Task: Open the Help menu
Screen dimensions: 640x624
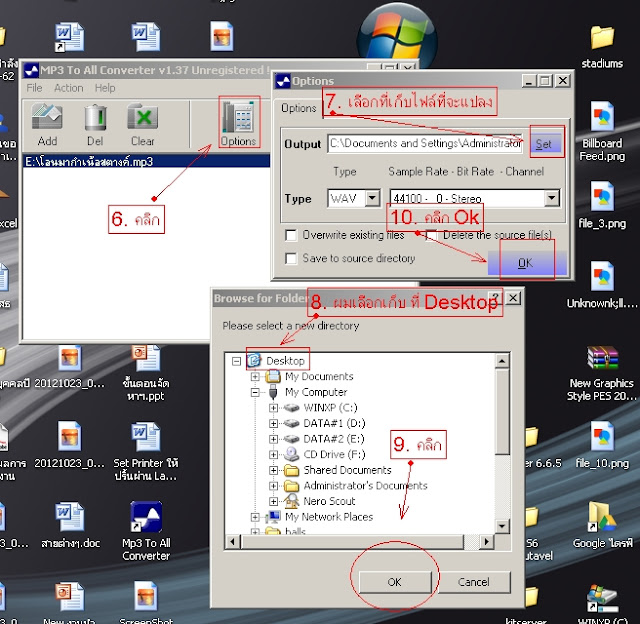Action: [105, 88]
